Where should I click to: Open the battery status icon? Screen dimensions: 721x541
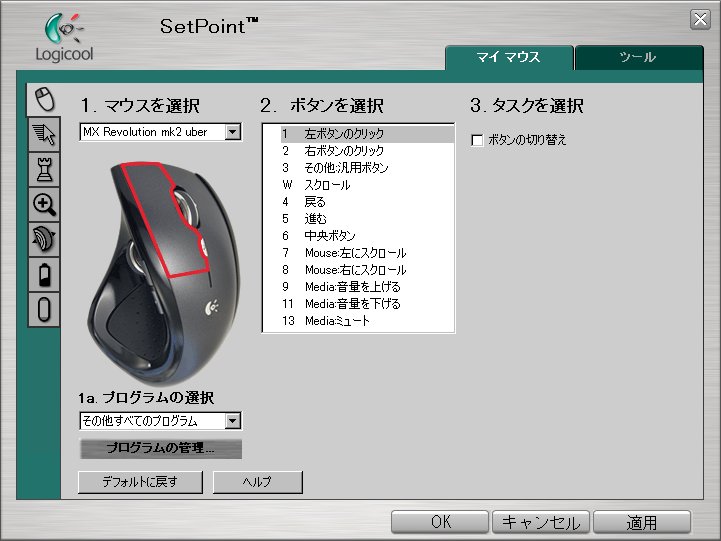(x=44, y=274)
